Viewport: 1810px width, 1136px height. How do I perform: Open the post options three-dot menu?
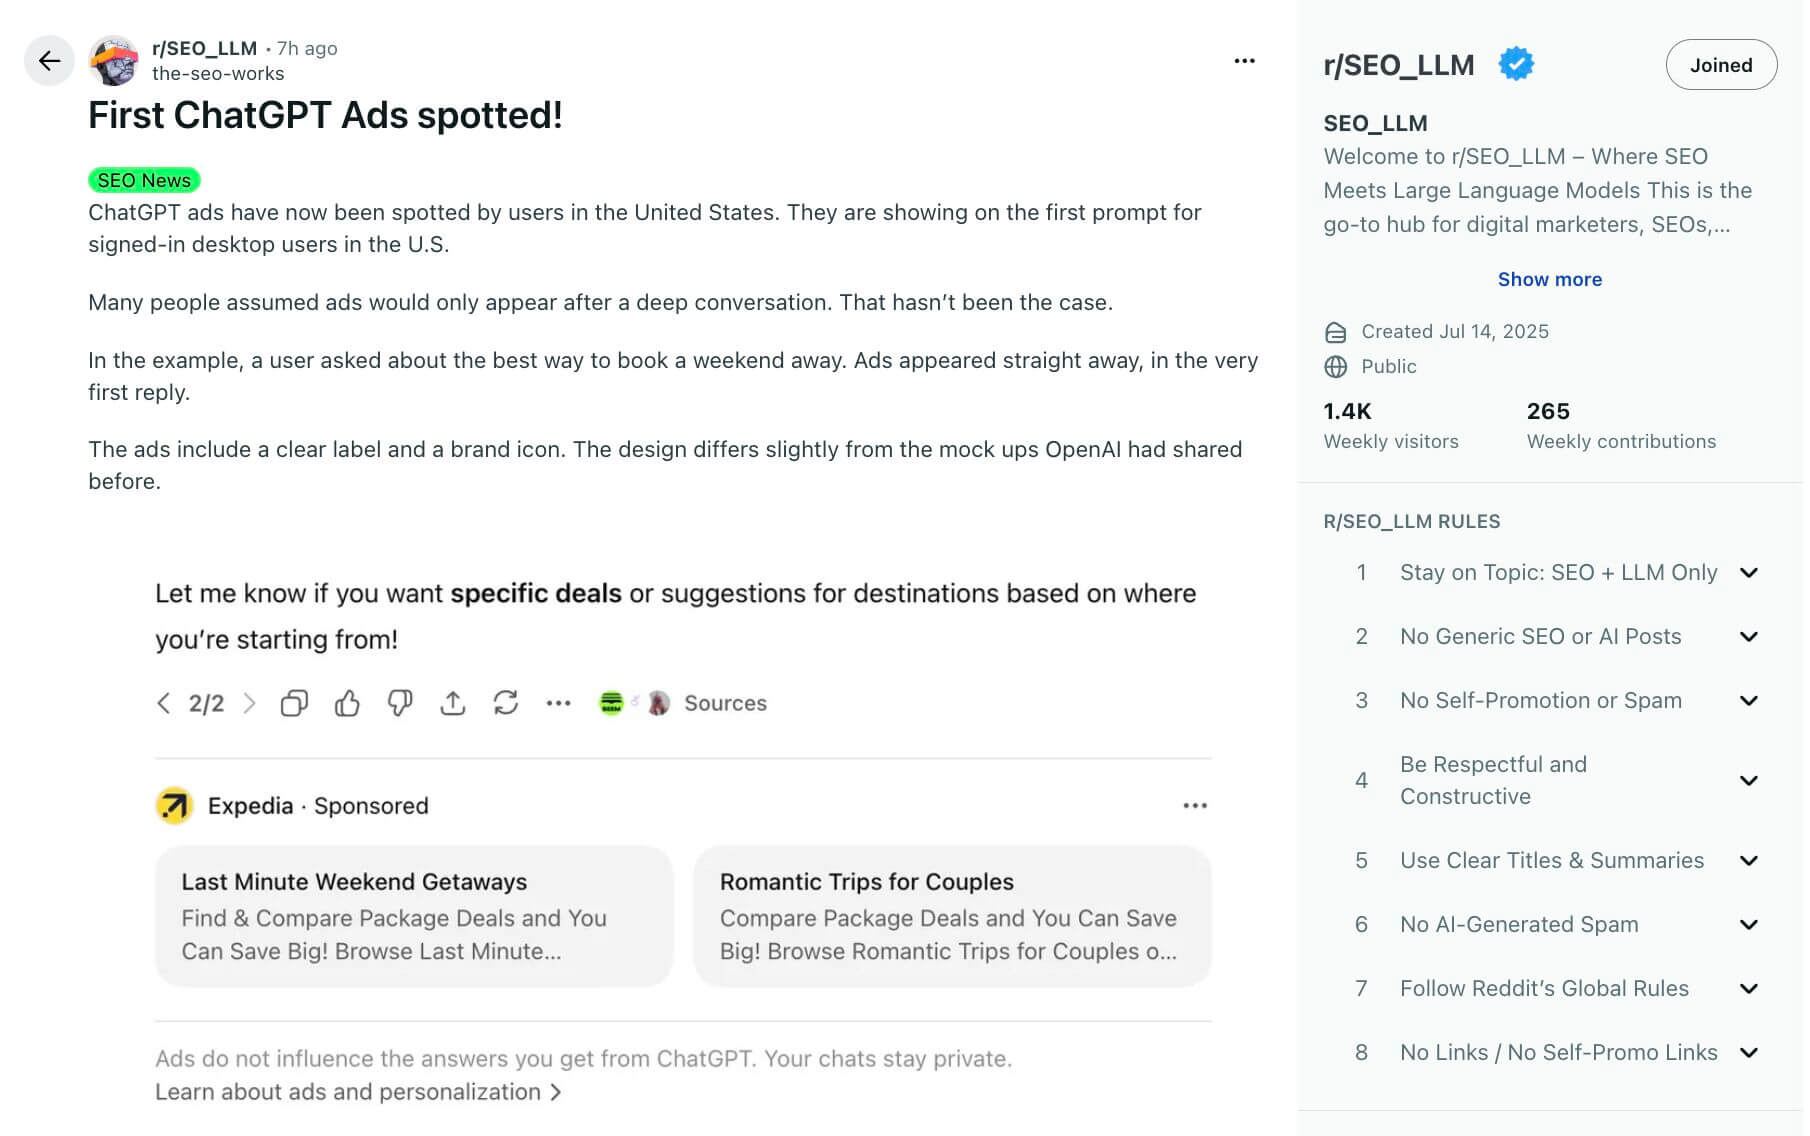tap(1244, 61)
